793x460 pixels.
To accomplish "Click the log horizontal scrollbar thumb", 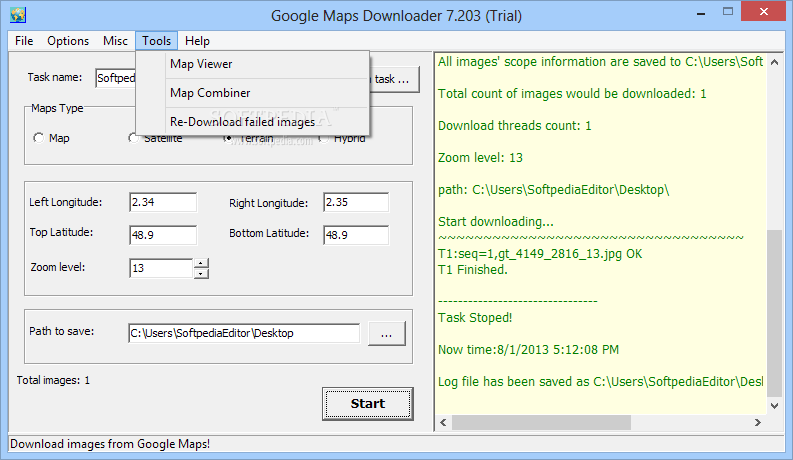I will tap(541, 423).
